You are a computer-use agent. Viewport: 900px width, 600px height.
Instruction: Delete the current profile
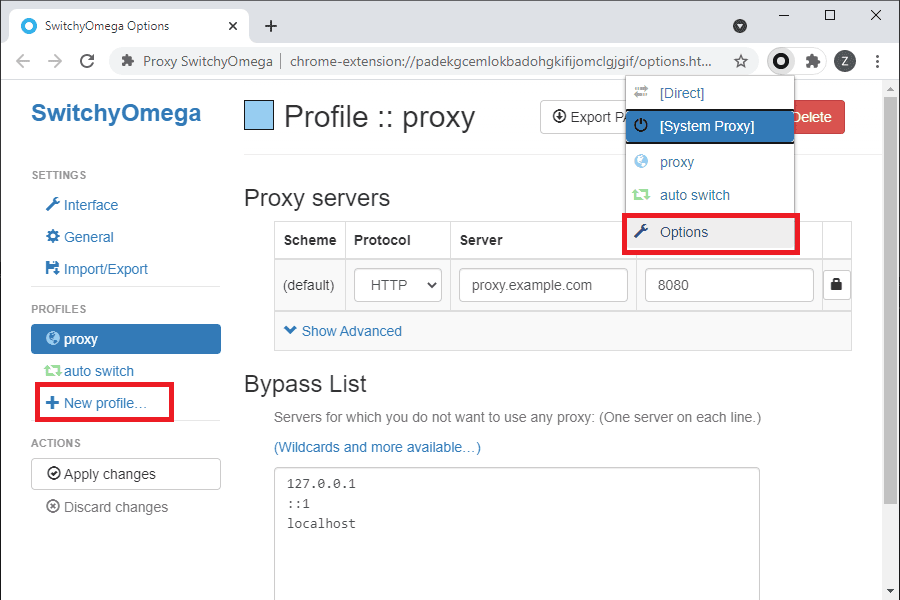click(819, 117)
